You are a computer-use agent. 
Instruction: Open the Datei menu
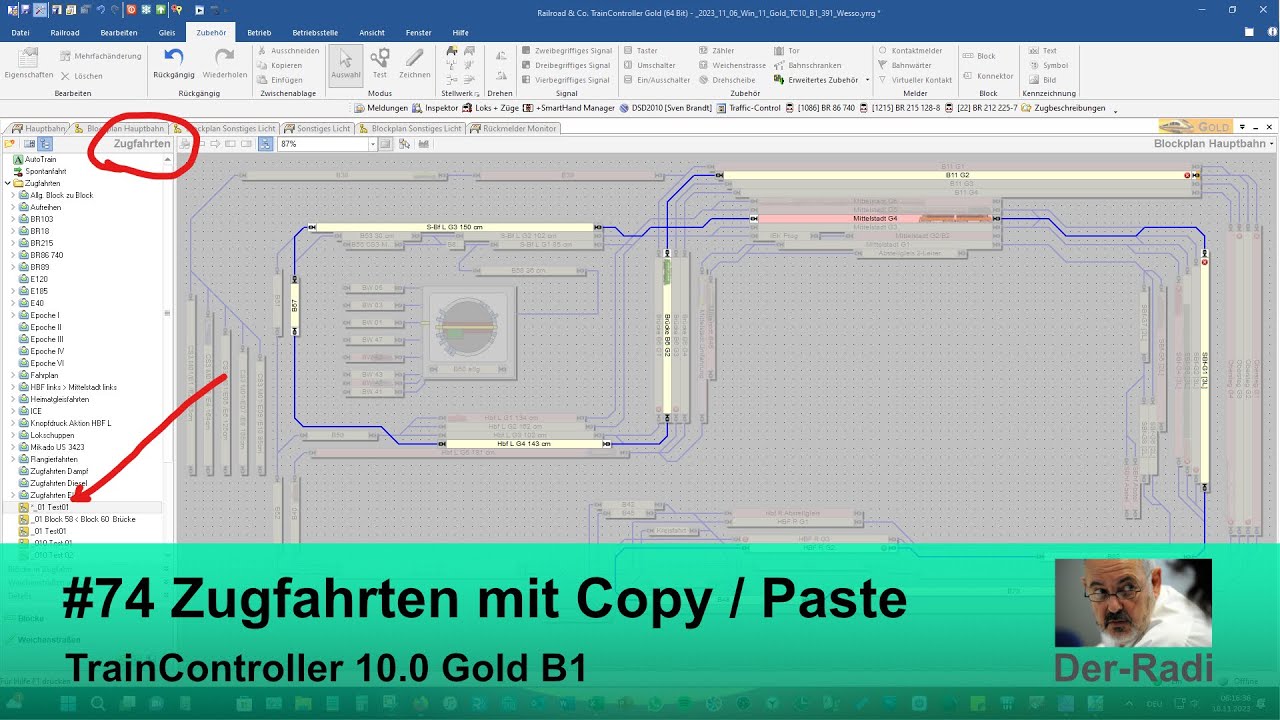coord(20,32)
